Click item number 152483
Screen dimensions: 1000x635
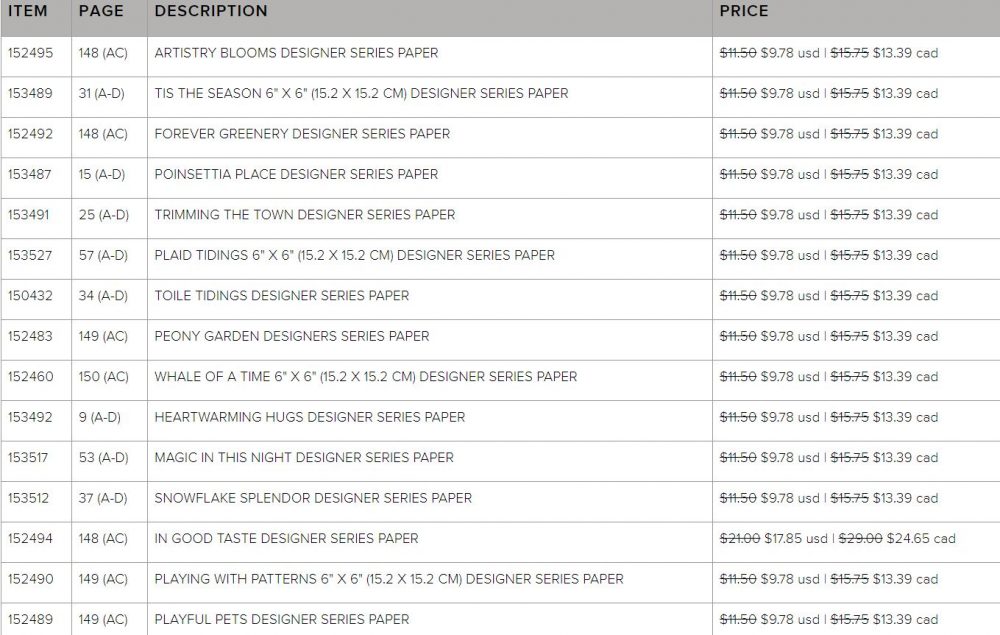[30, 336]
